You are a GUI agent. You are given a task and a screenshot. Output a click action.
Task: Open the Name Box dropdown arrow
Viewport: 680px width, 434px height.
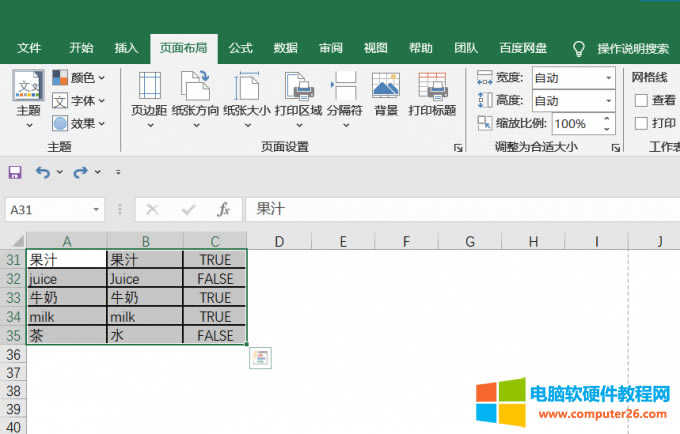96,210
